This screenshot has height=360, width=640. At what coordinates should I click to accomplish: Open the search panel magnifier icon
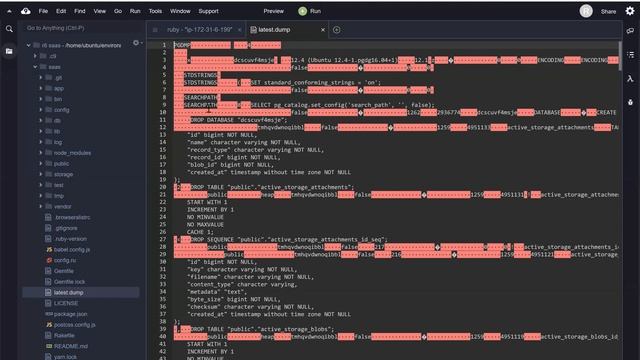(9, 29)
